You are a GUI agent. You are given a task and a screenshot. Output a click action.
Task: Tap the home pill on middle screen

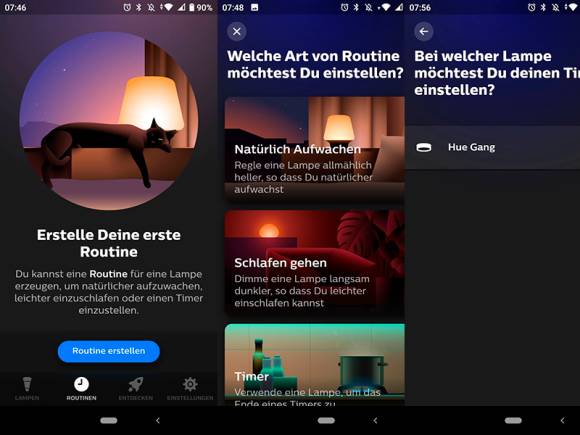(x=326, y=421)
